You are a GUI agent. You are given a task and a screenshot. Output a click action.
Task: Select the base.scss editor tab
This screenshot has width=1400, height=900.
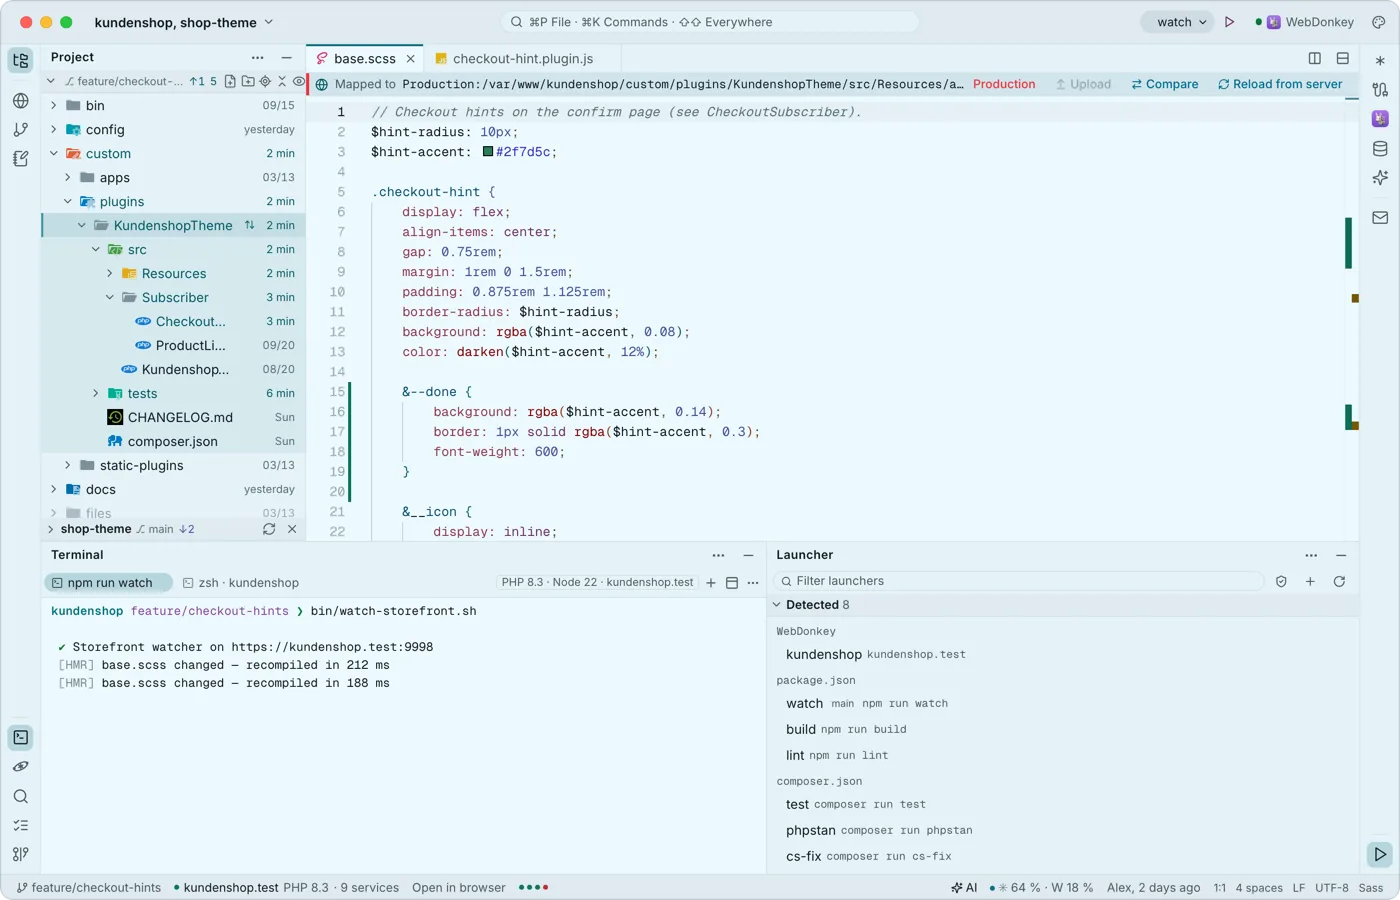[x=365, y=58]
